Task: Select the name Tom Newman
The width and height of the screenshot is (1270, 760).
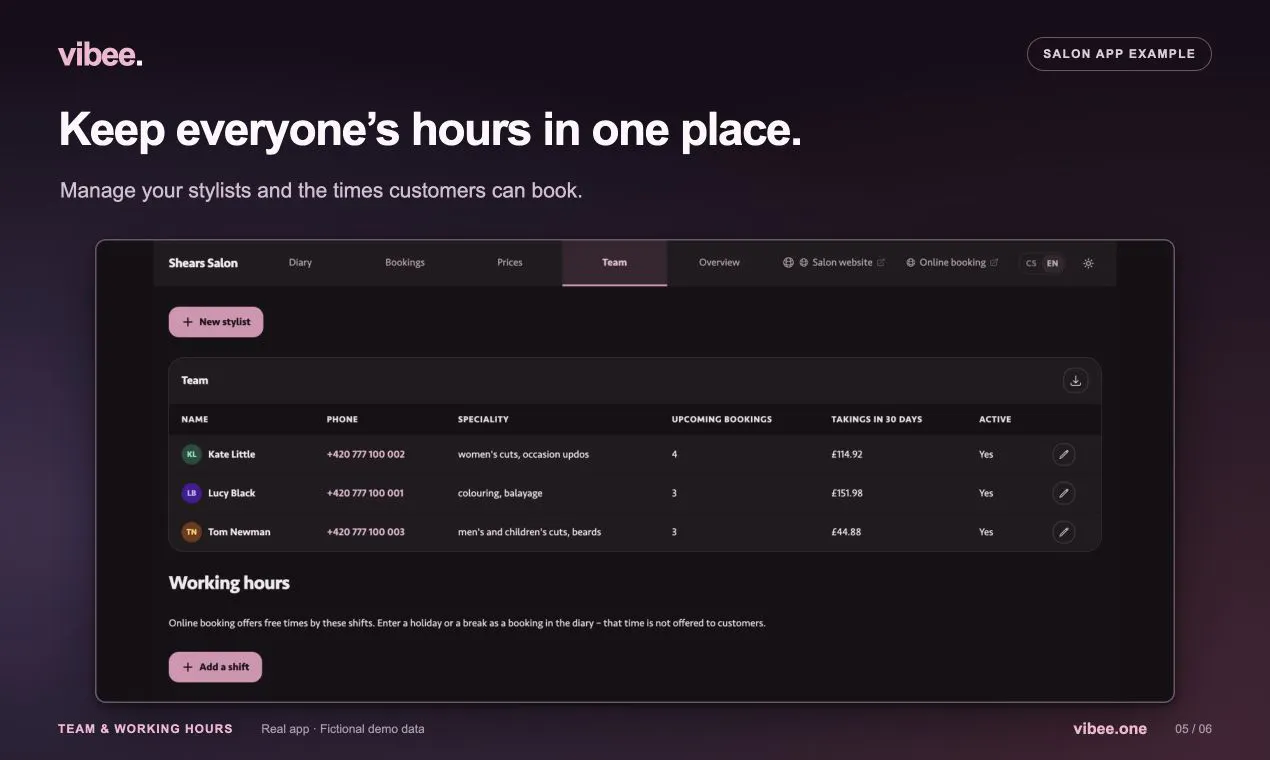Action: [239, 532]
